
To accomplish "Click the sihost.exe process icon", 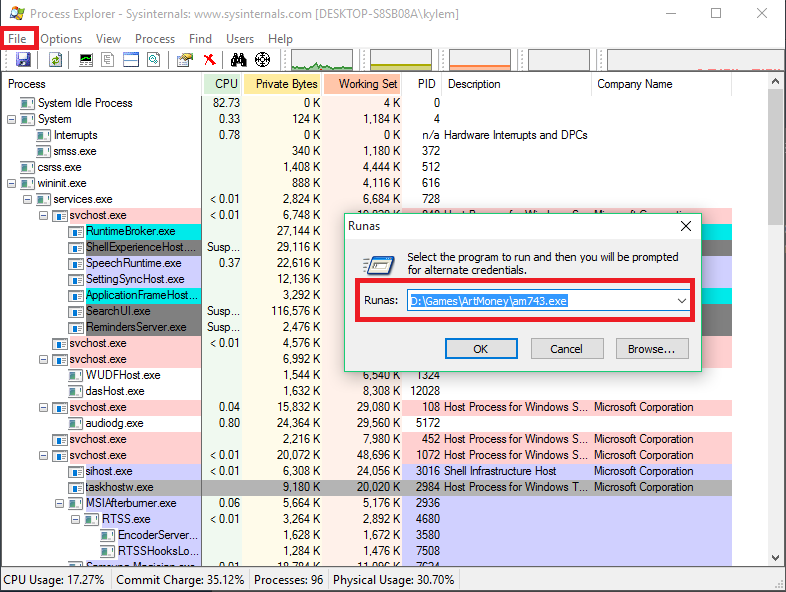I will coord(76,472).
